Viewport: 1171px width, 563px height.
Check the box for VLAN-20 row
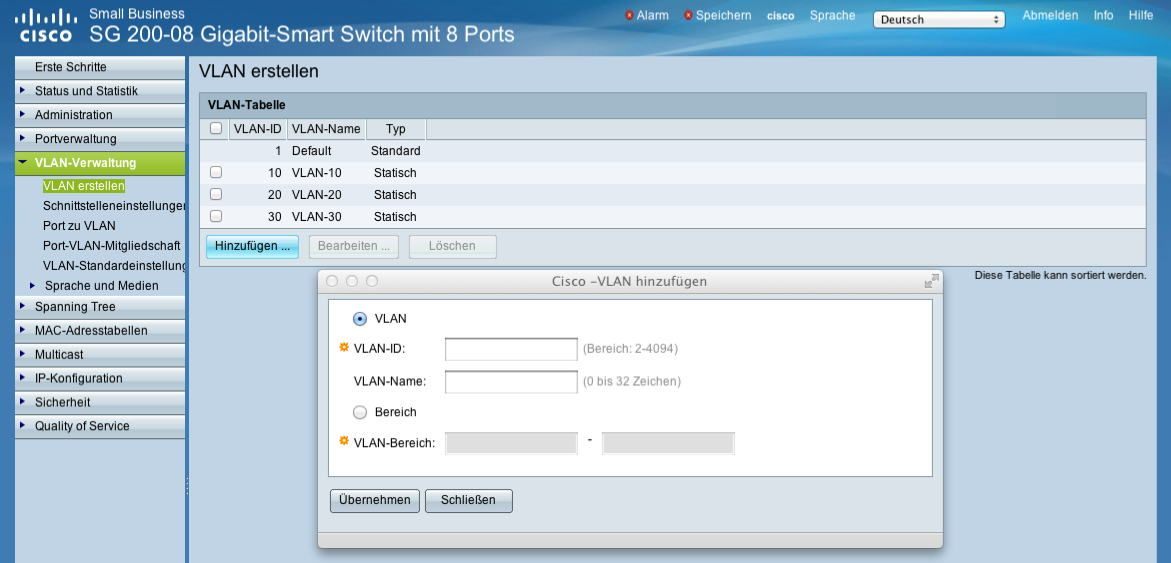216,194
